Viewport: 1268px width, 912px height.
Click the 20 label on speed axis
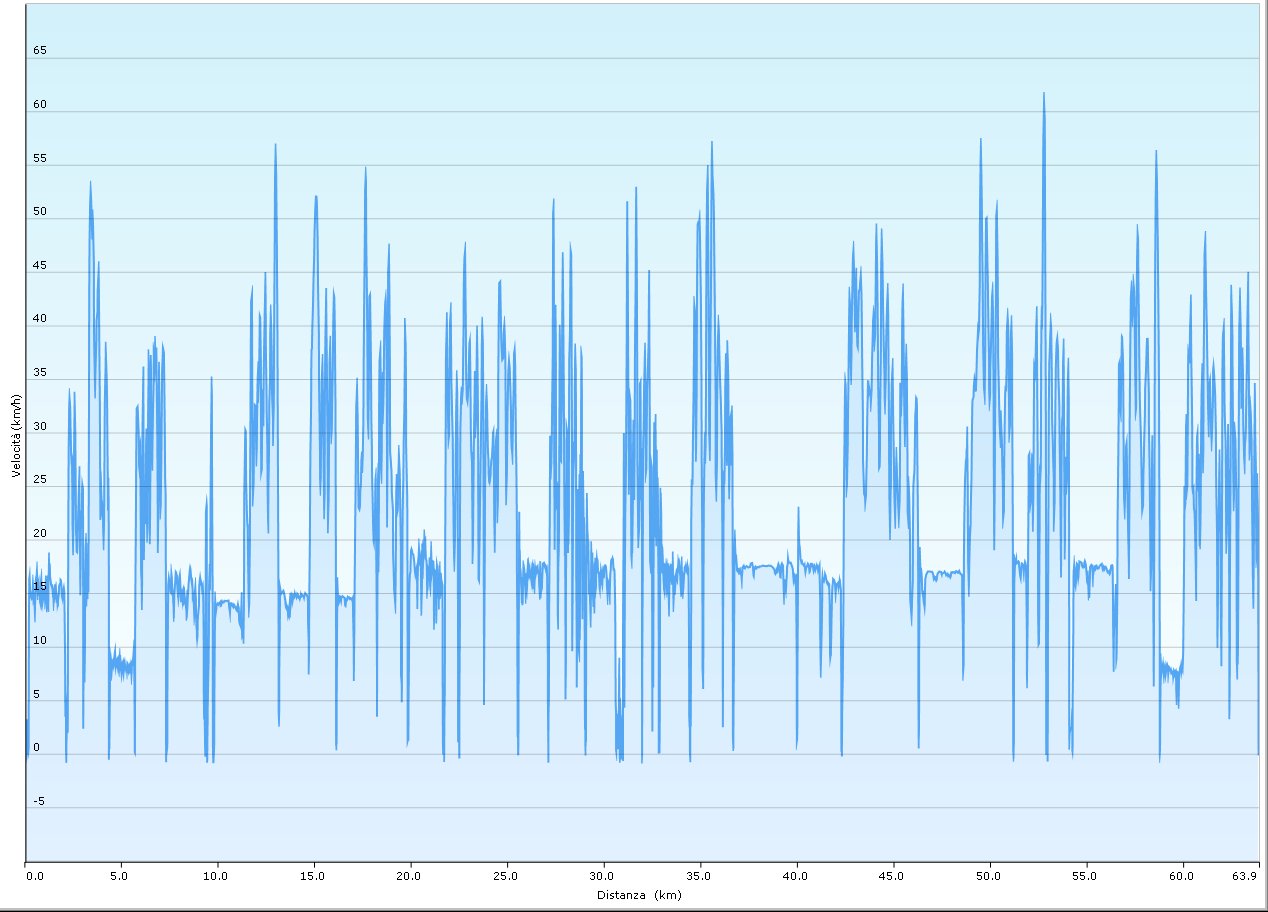pyautogui.click(x=40, y=533)
